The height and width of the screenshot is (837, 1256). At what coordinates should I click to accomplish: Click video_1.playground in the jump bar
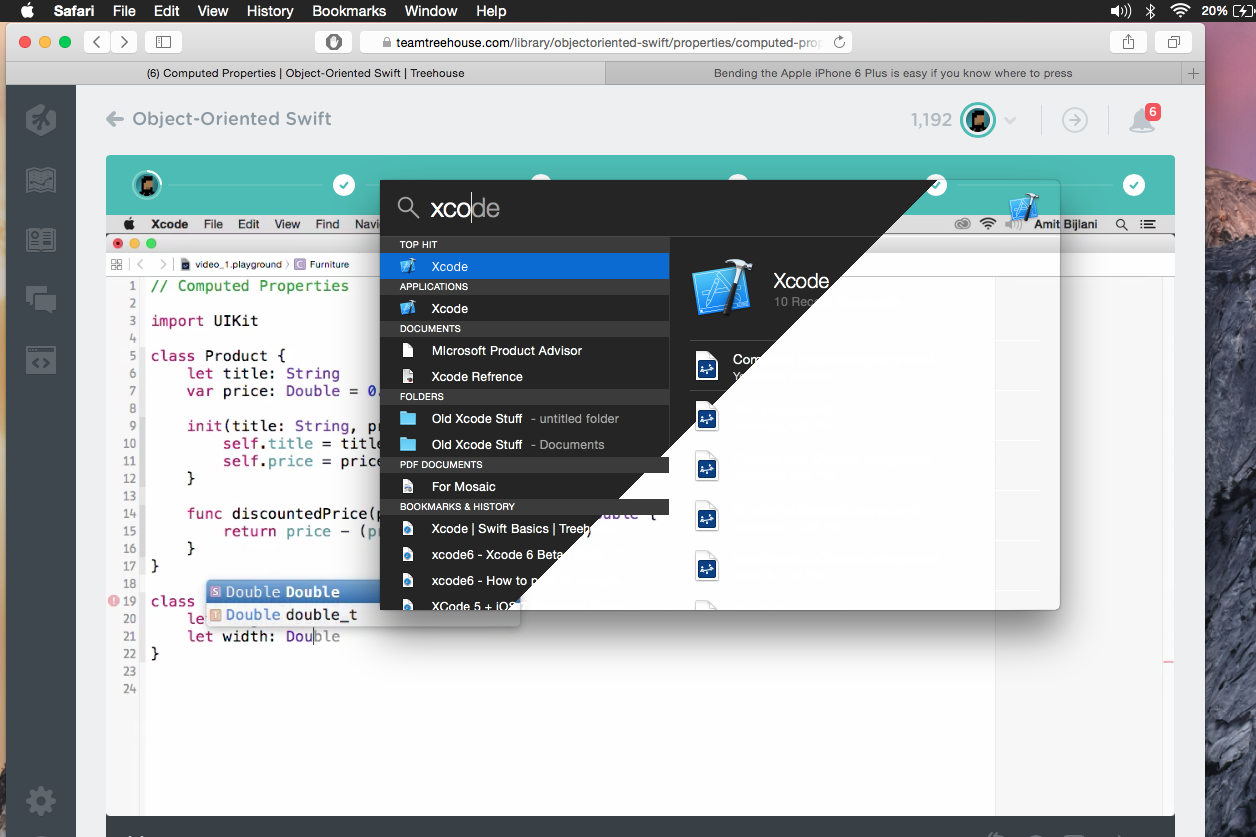[x=231, y=264]
